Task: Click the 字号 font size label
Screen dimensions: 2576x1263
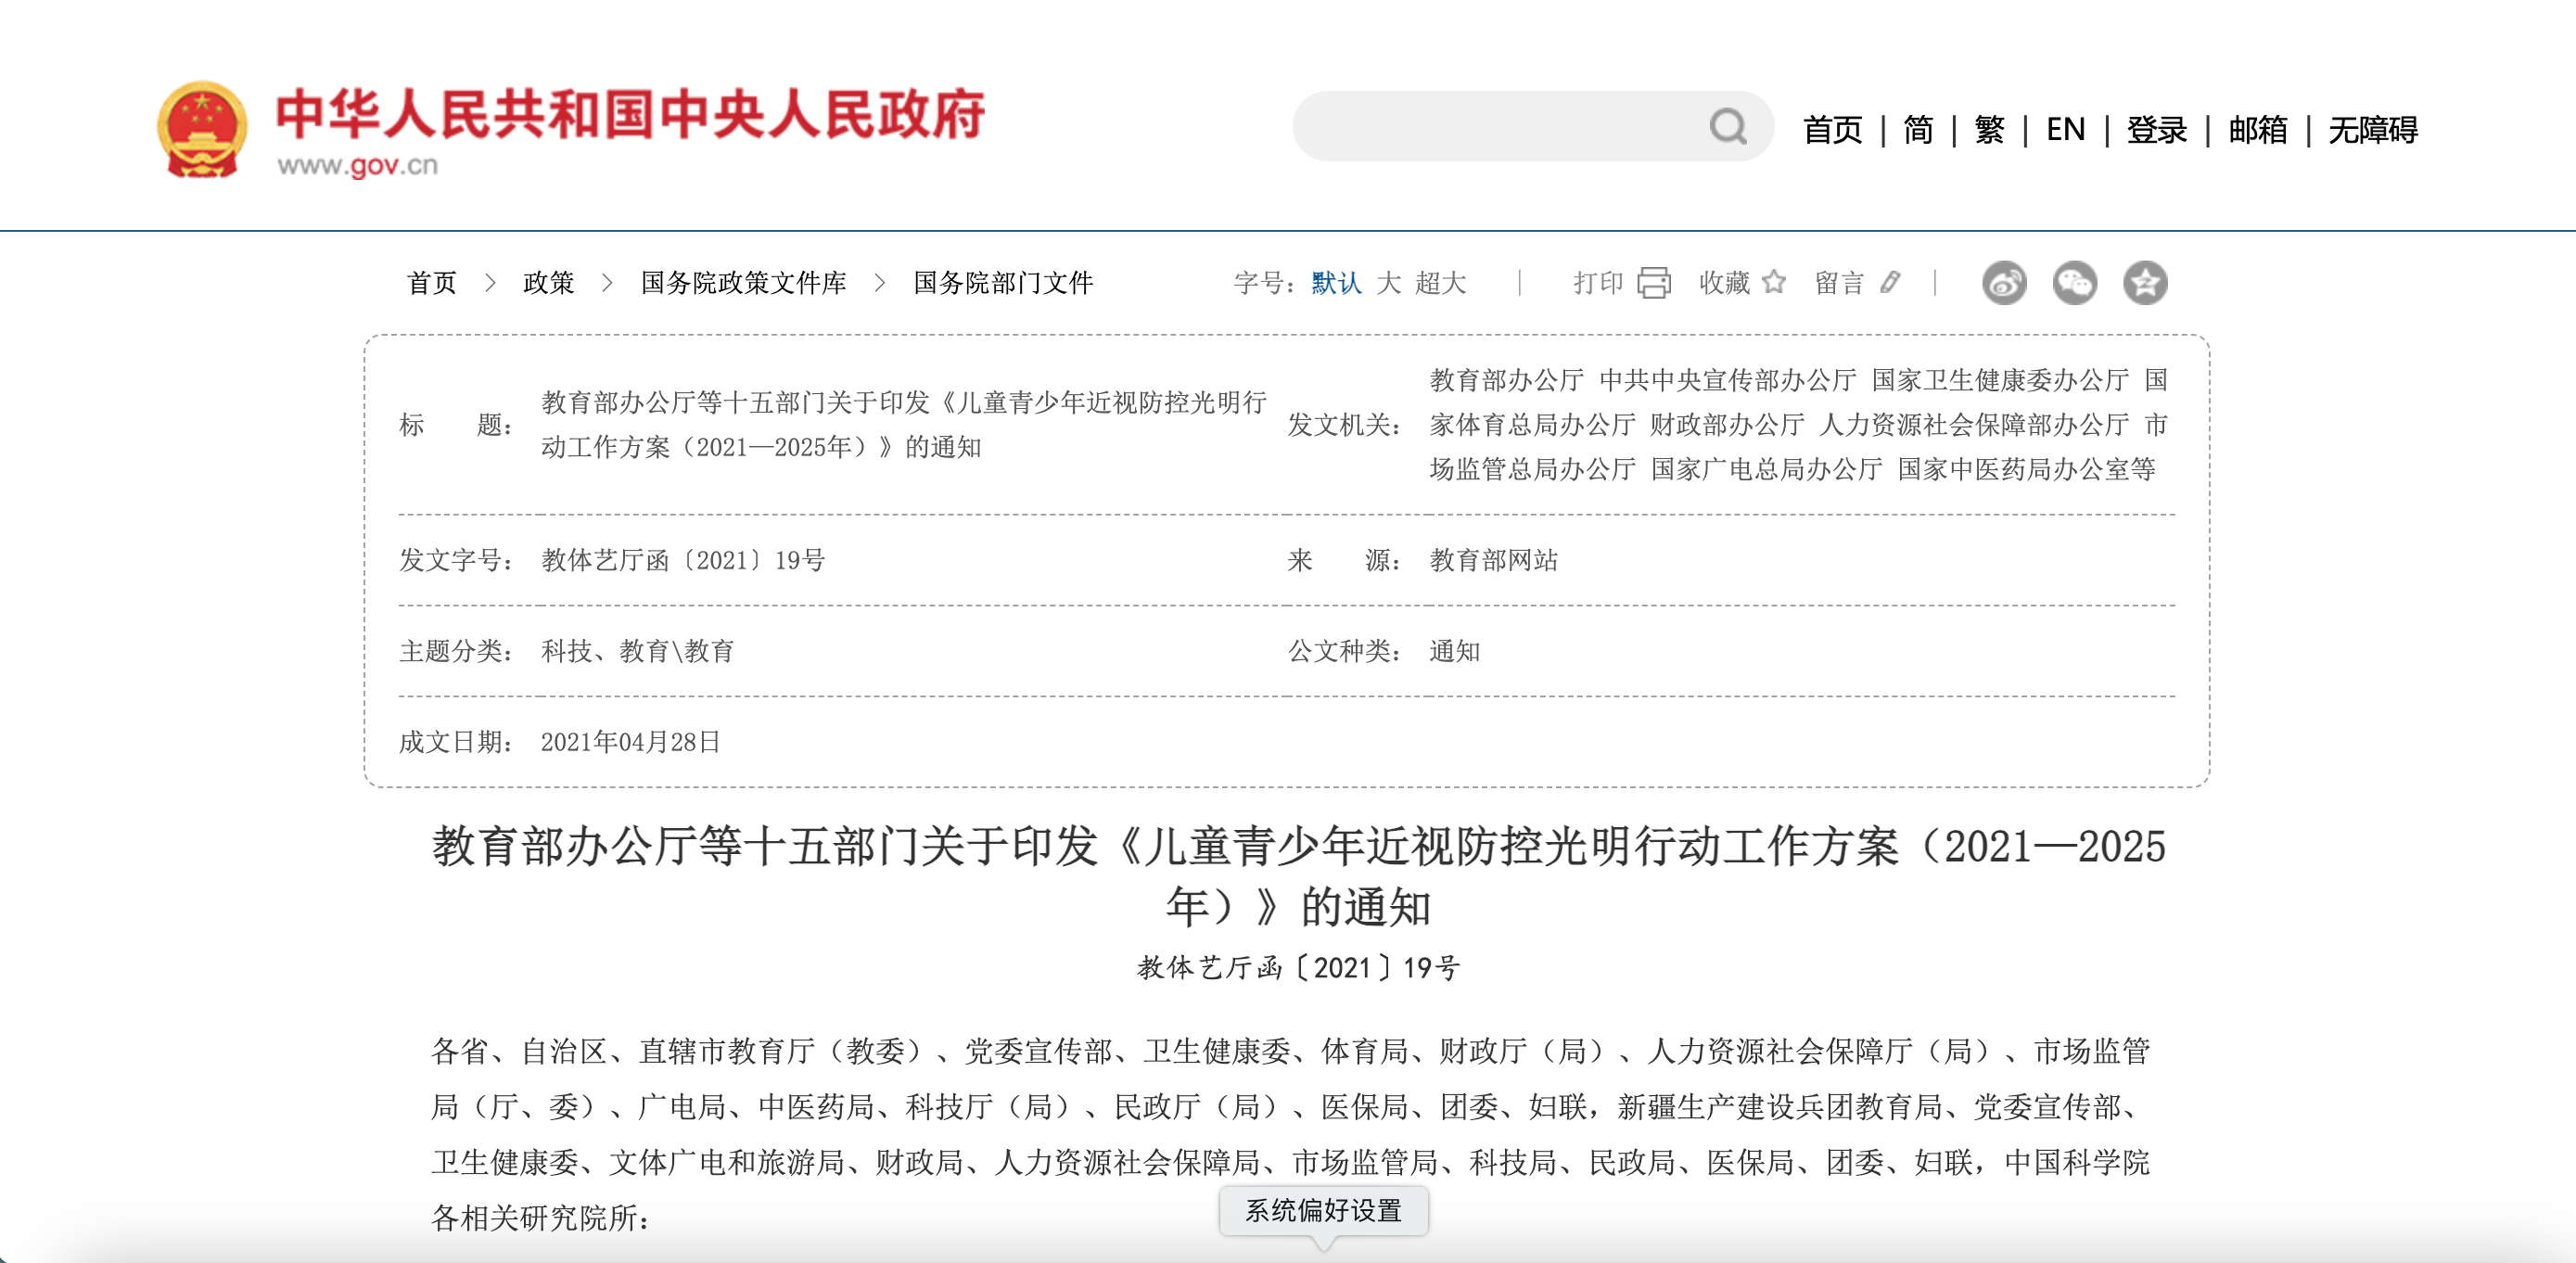Action: 1263,283
